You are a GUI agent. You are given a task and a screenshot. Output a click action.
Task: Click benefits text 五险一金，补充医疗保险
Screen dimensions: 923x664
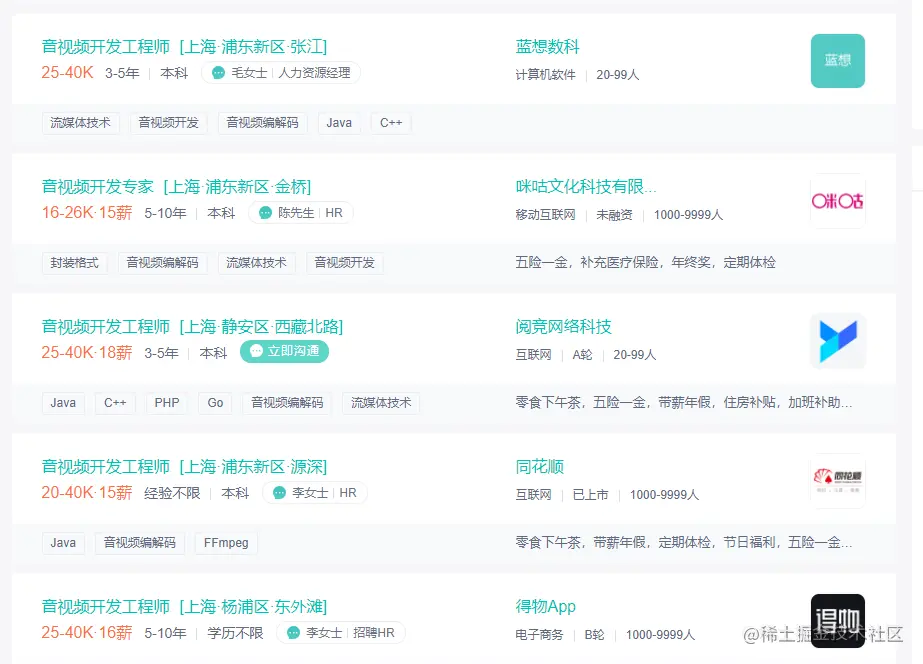[x=646, y=263]
